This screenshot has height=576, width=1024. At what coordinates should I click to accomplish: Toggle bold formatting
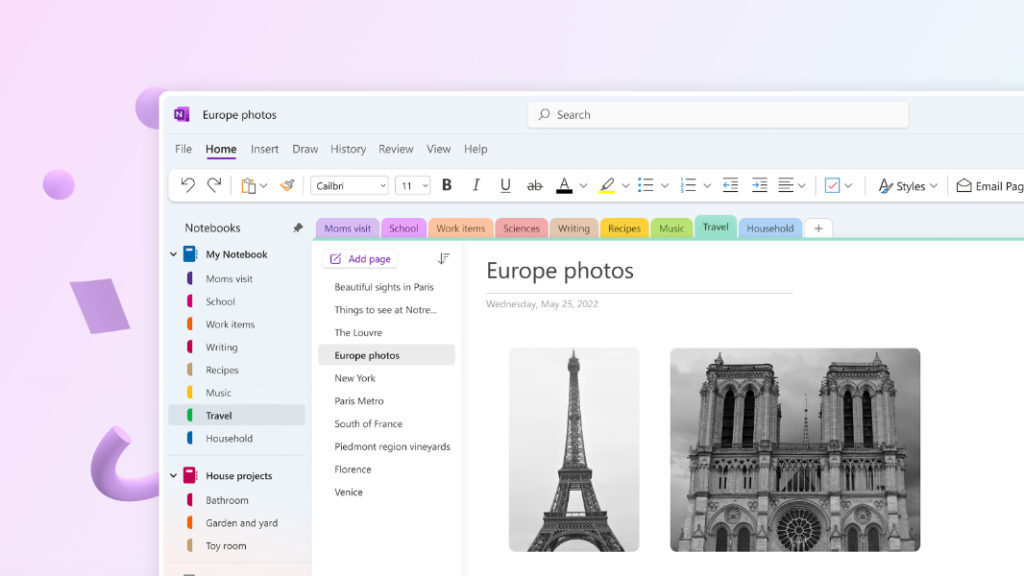(x=446, y=186)
